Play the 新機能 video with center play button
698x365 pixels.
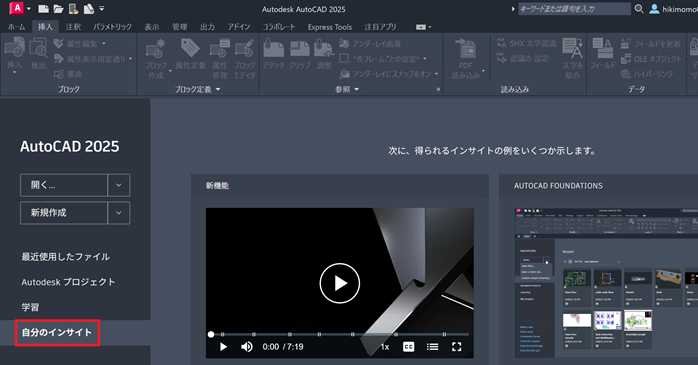[340, 284]
